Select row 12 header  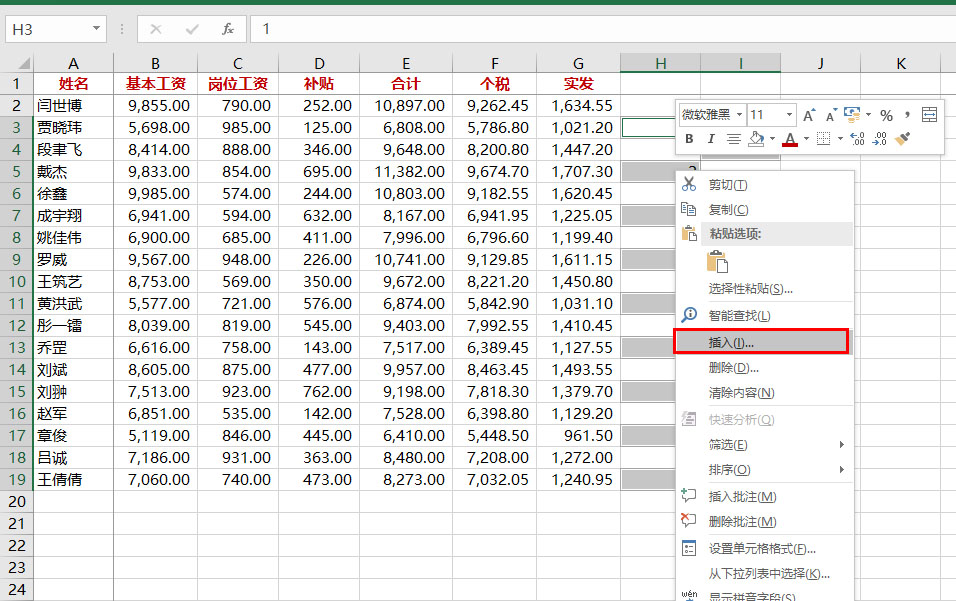click(x=16, y=325)
